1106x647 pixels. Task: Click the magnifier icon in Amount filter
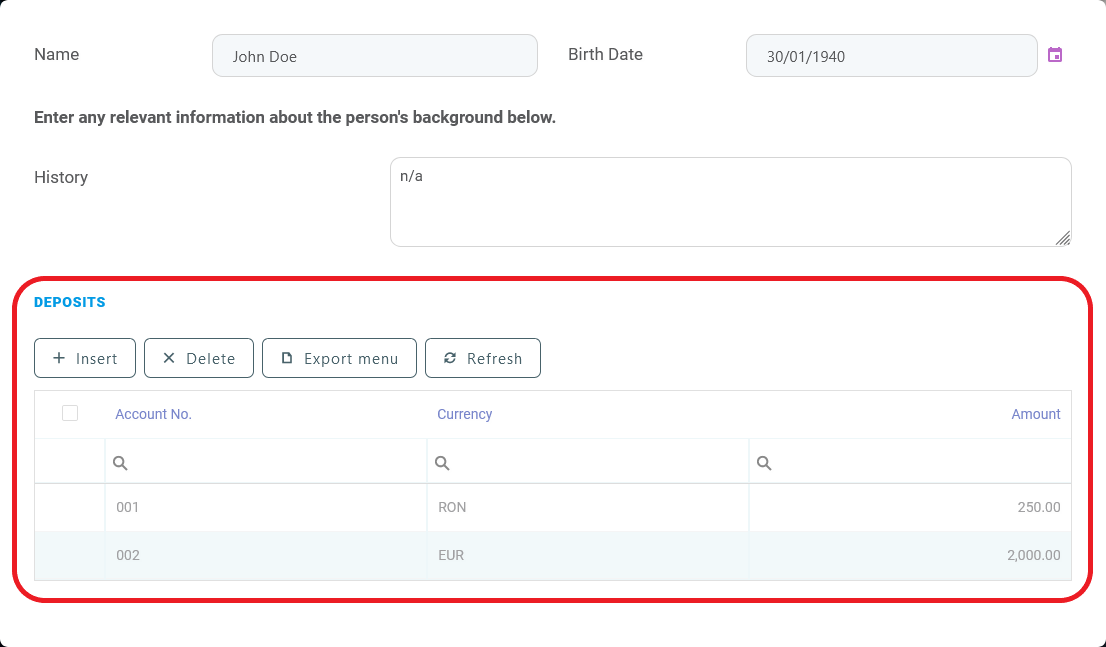763,462
